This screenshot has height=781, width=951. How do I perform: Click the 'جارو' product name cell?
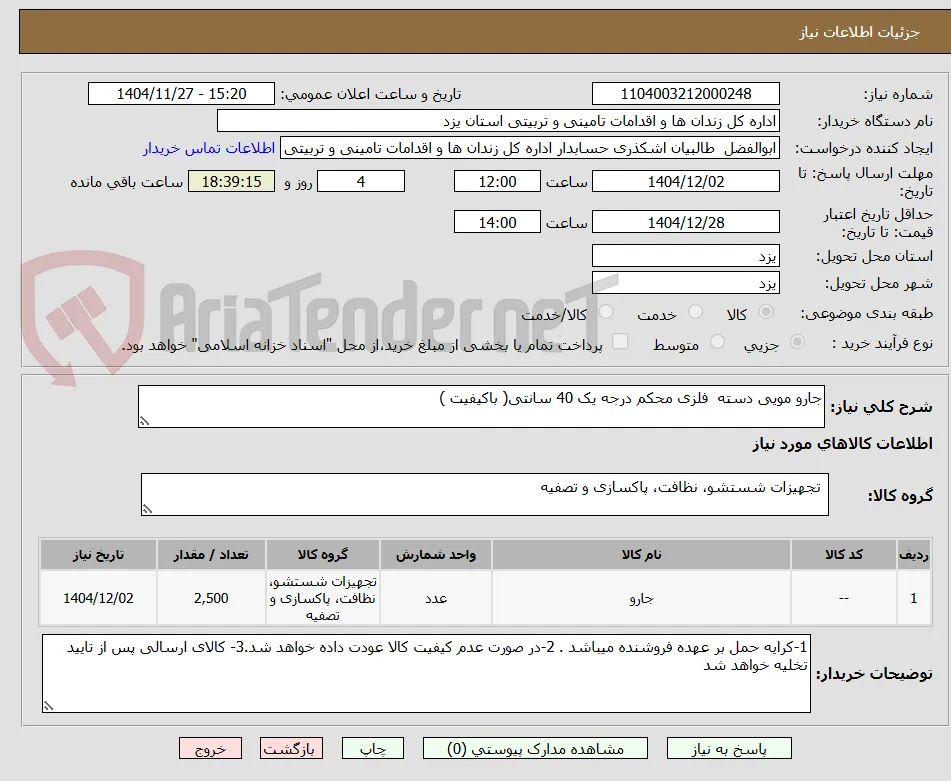[641, 598]
